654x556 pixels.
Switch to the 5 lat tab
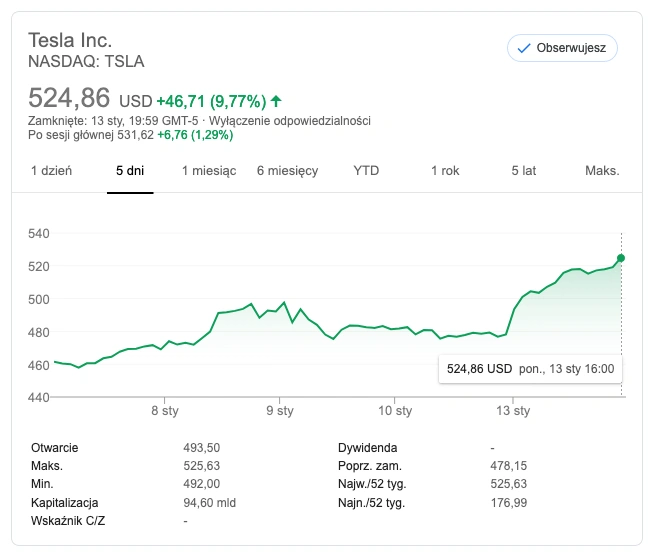(524, 171)
